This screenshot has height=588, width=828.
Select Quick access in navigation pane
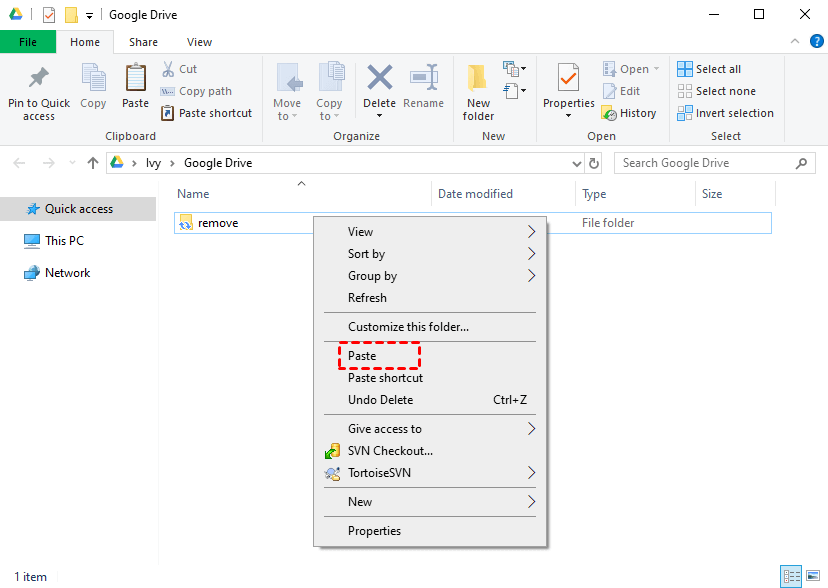[78, 209]
